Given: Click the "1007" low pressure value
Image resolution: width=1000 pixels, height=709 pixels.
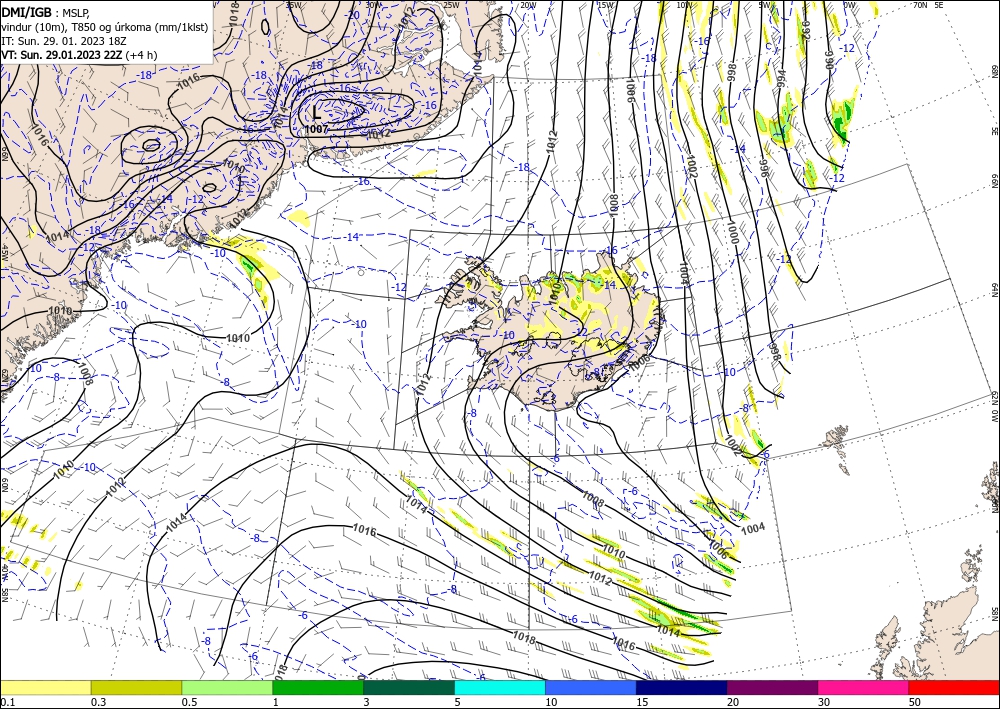Looking at the screenshot, I should (316, 129).
